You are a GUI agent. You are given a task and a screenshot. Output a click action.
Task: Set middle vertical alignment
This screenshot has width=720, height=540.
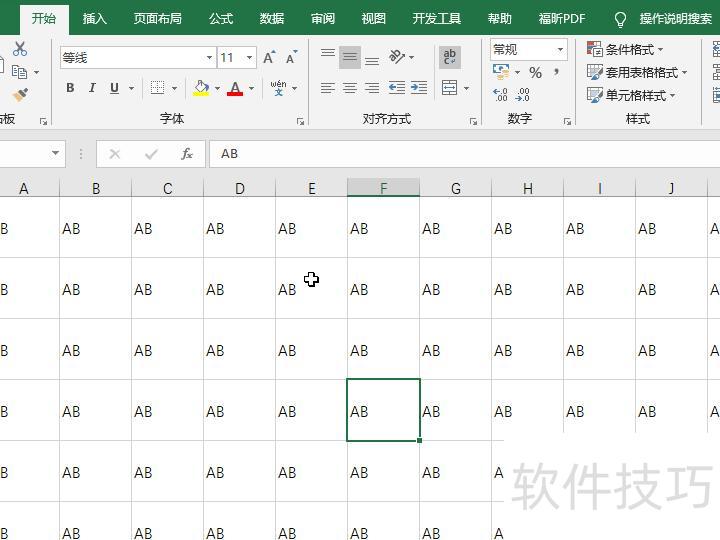coord(350,57)
